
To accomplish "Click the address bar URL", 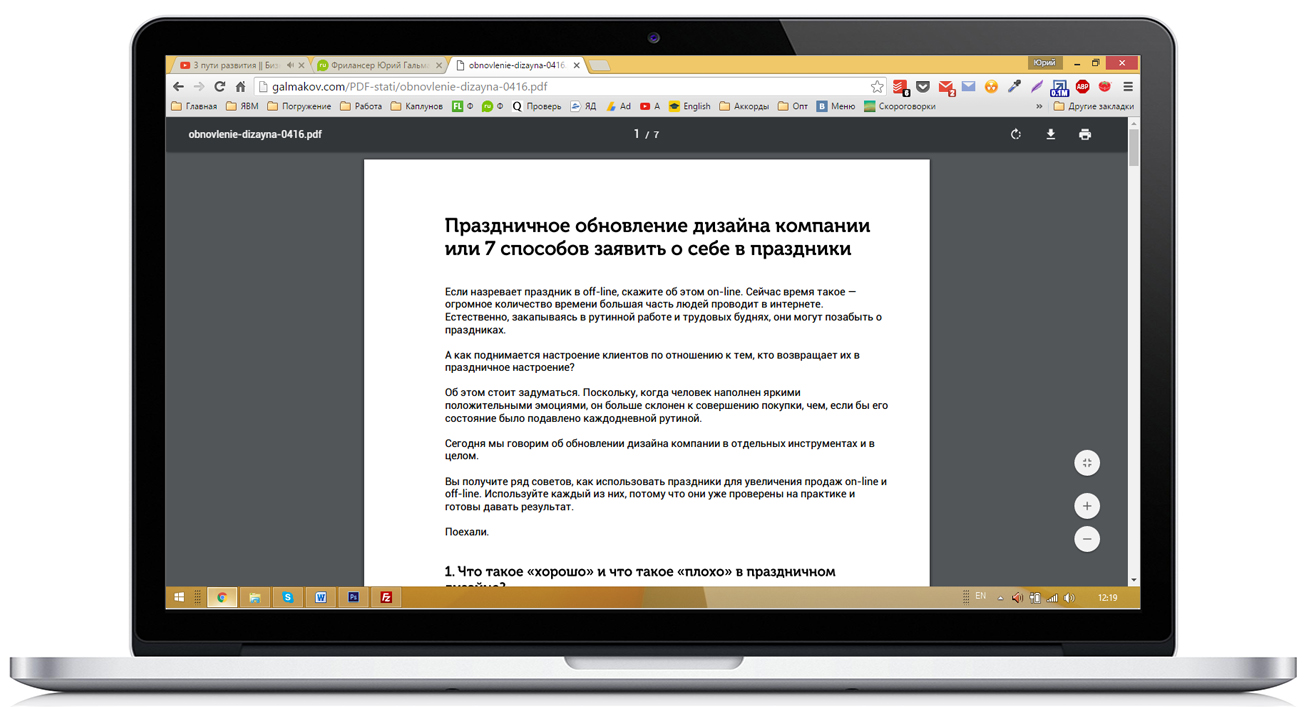I will pyautogui.click(x=410, y=87).
